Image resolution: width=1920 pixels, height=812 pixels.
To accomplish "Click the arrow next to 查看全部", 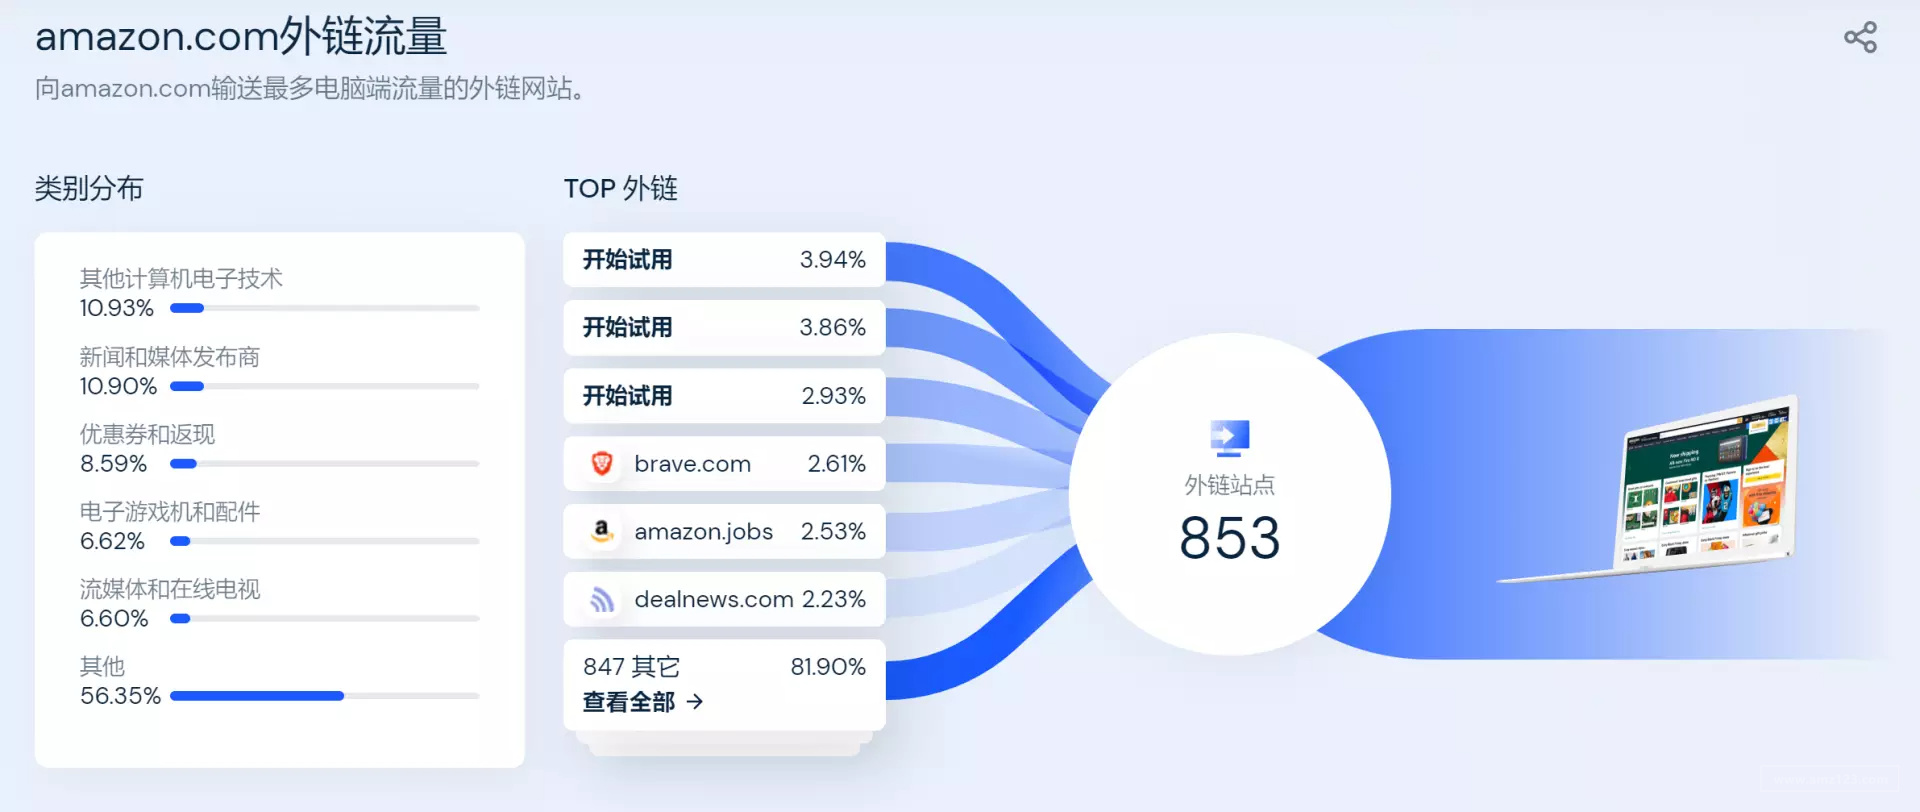I will (x=695, y=702).
